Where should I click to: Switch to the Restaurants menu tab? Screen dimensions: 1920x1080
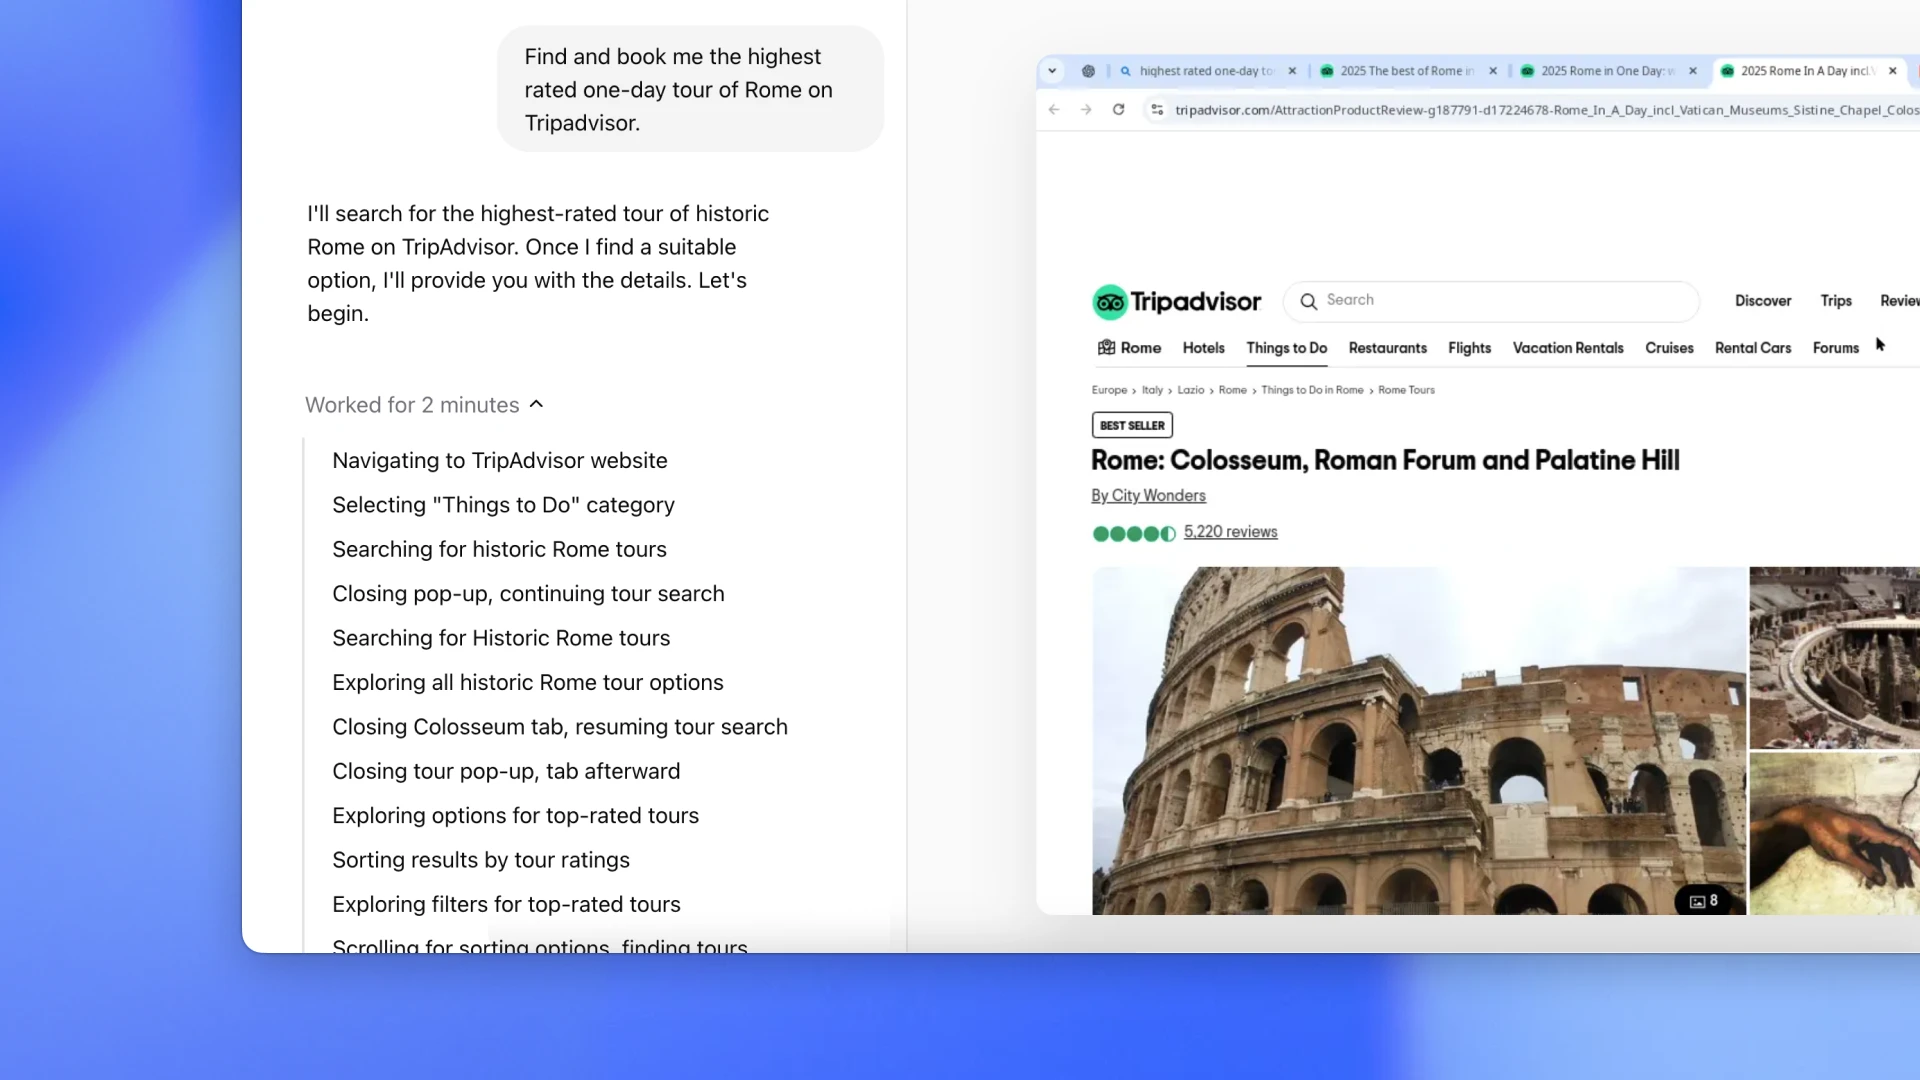1387,347
